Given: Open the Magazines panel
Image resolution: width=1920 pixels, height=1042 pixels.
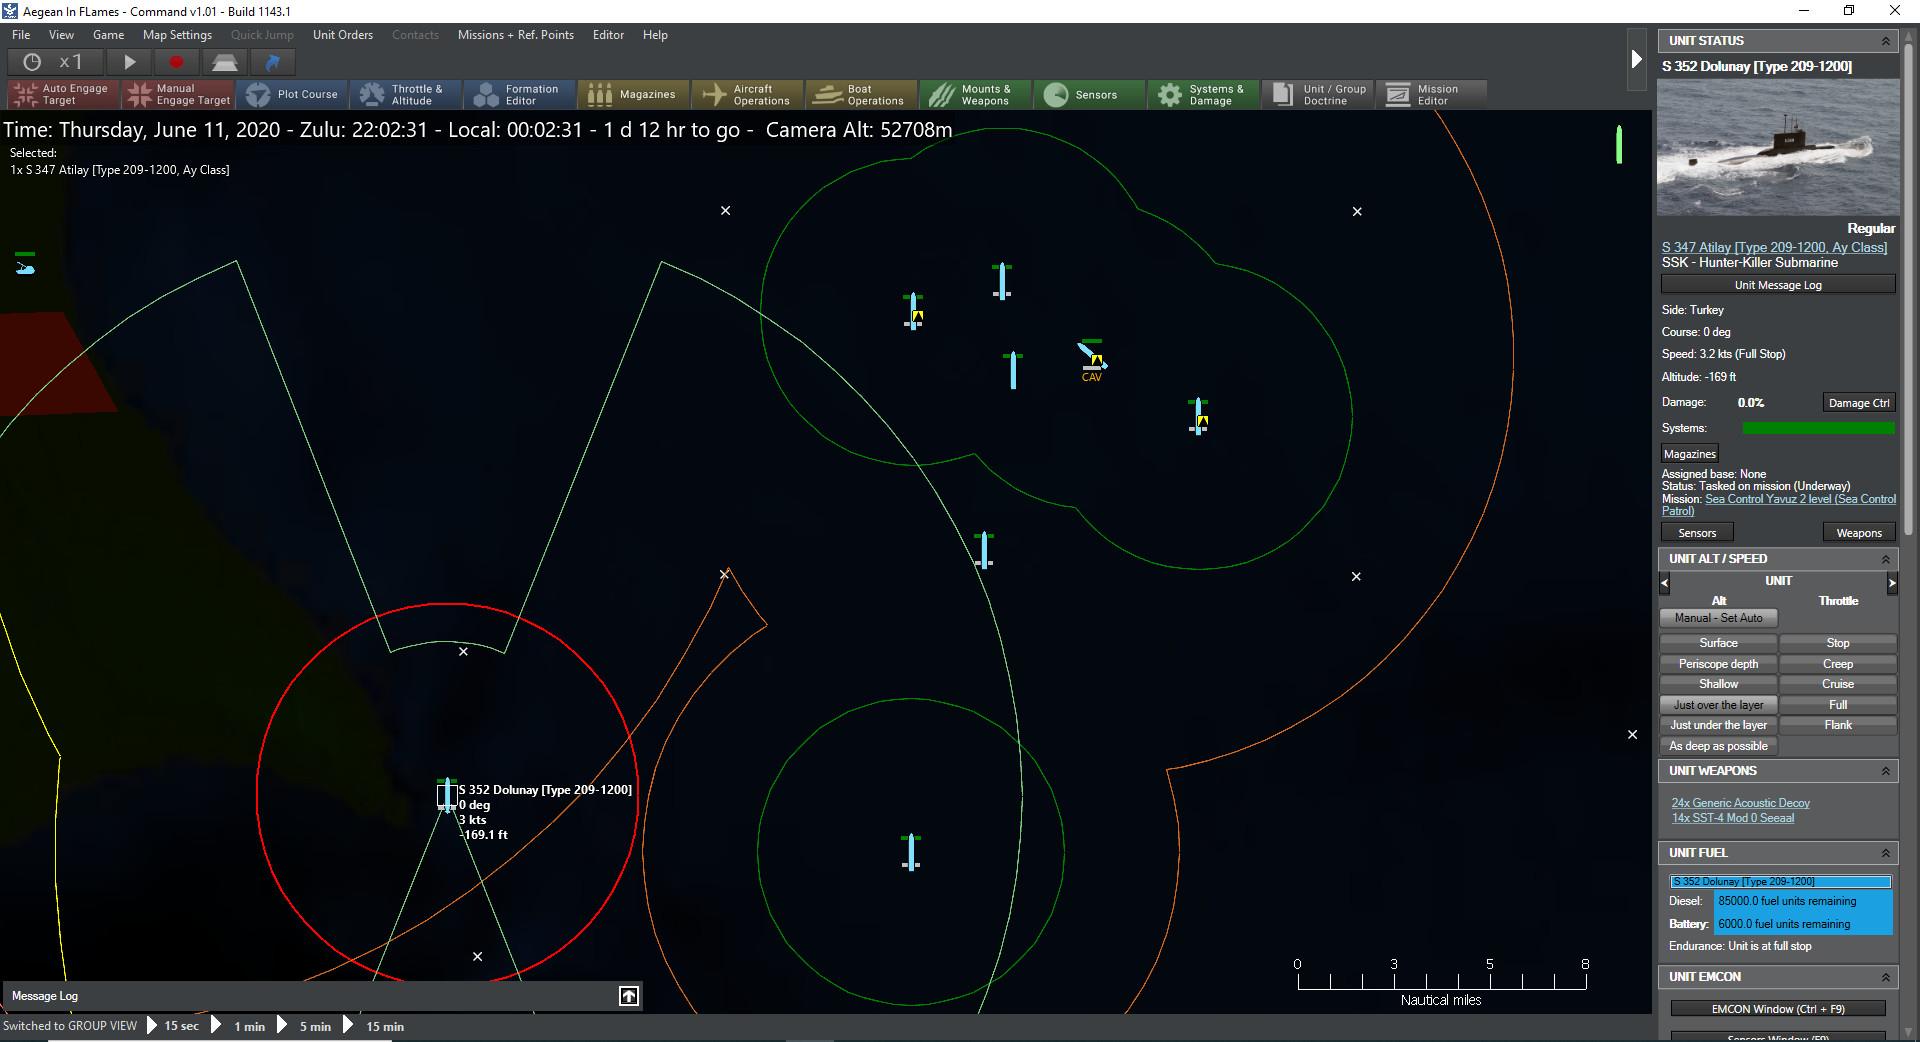Looking at the screenshot, I should pyautogui.click(x=633, y=93).
